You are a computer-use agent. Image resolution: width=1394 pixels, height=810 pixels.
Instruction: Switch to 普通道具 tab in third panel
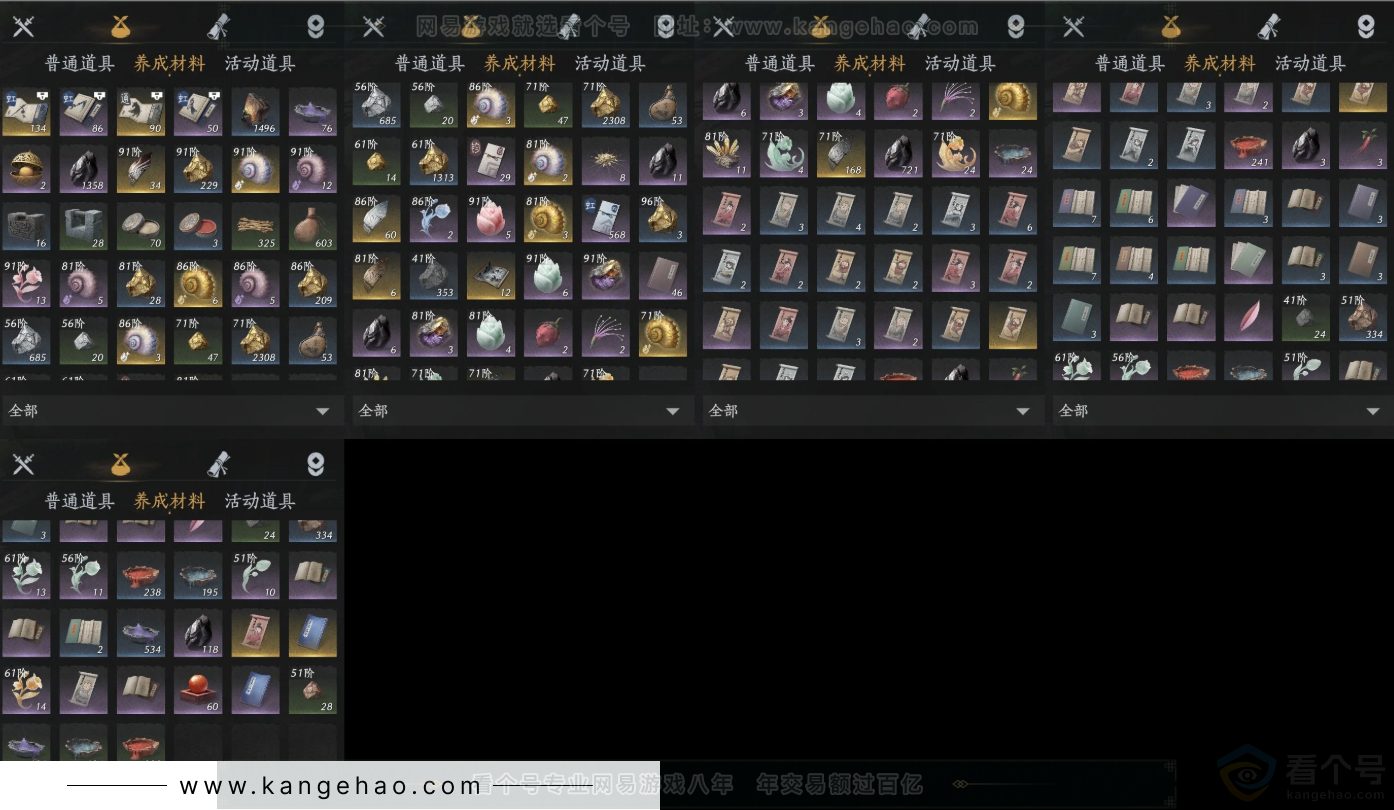coord(780,64)
